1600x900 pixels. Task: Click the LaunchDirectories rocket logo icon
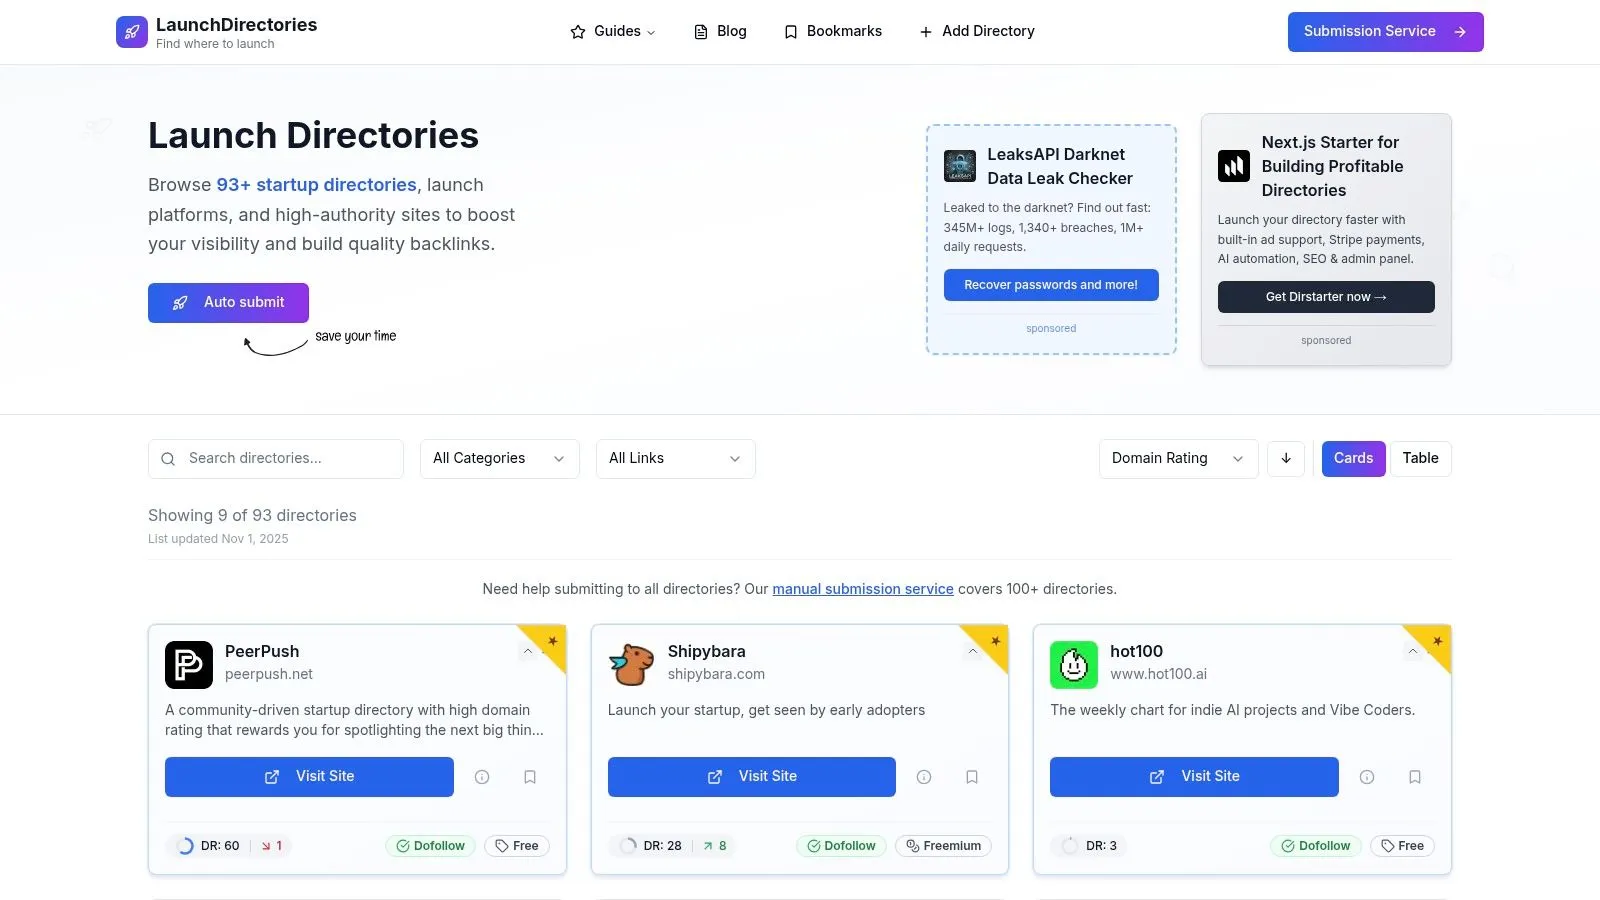[x=131, y=31]
